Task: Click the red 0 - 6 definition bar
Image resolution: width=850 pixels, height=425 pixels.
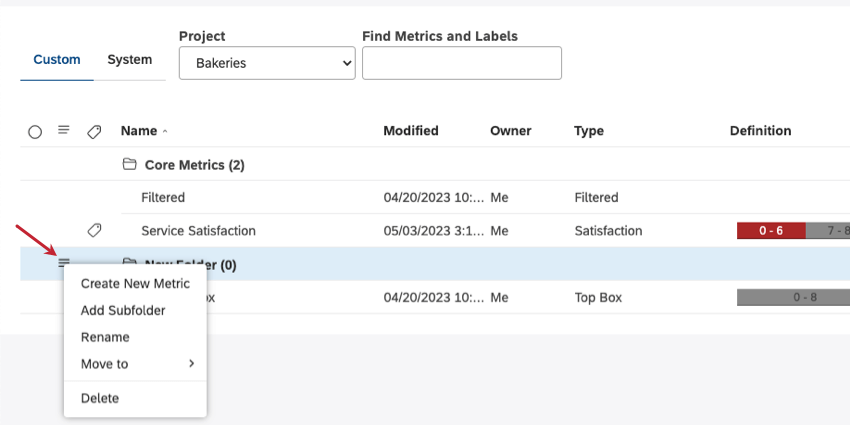Action: coord(770,231)
